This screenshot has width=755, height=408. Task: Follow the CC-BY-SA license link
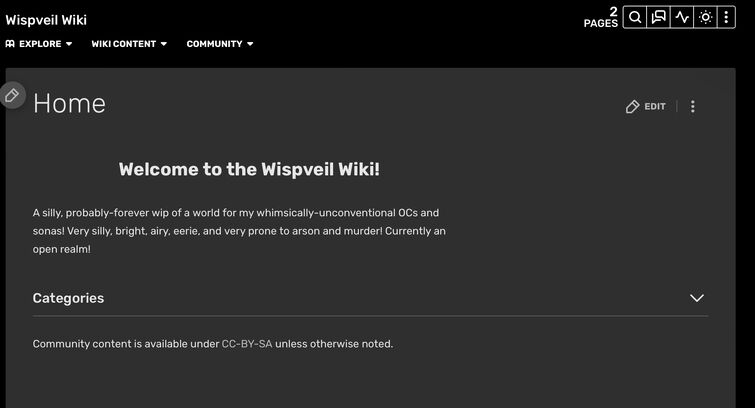click(x=247, y=344)
